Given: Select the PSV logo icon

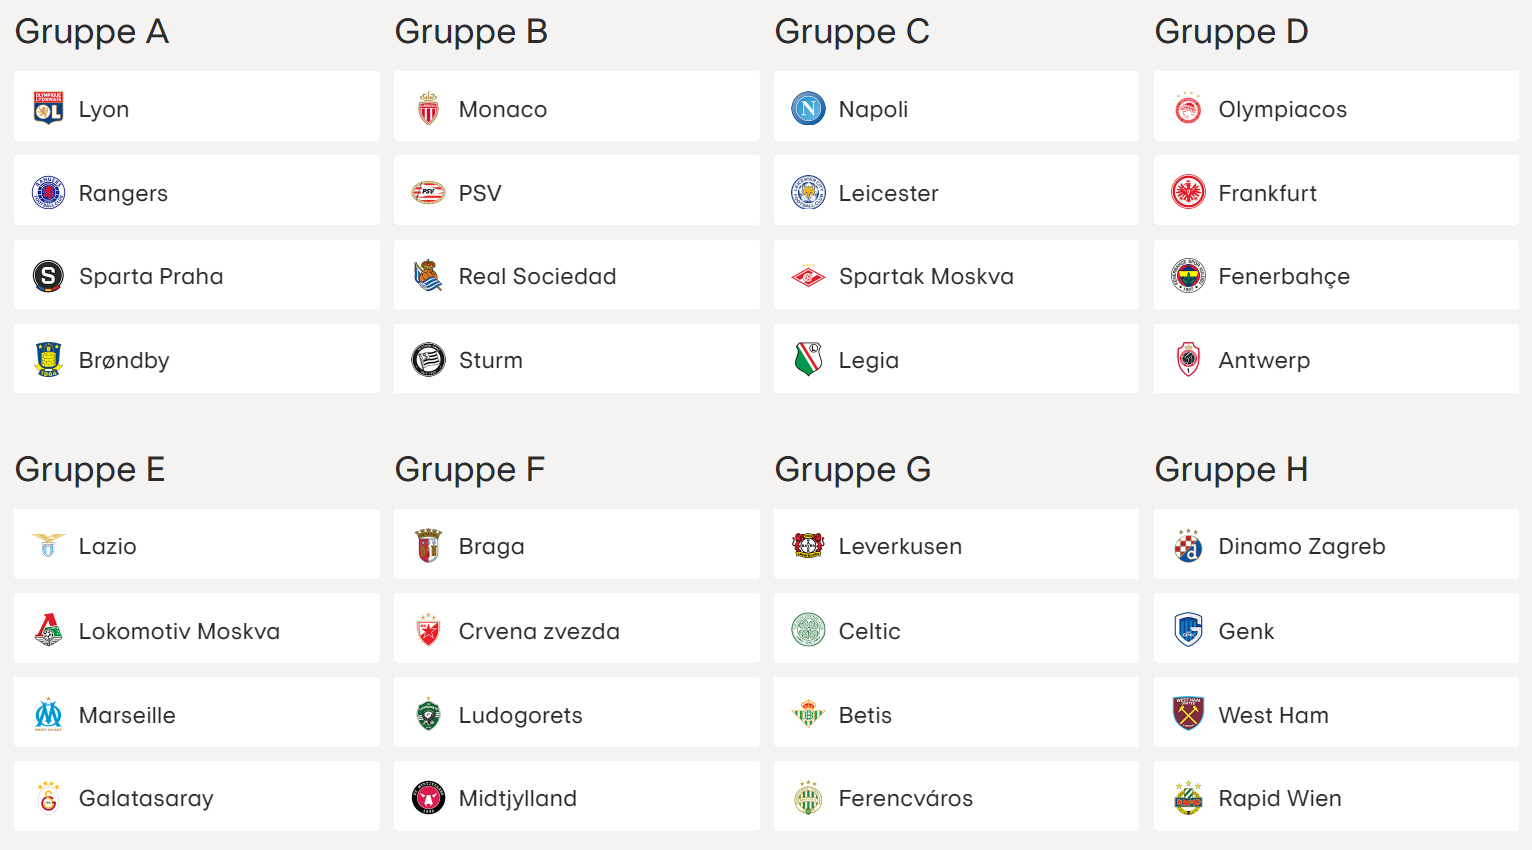Looking at the screenshot, I should (428, 192).
